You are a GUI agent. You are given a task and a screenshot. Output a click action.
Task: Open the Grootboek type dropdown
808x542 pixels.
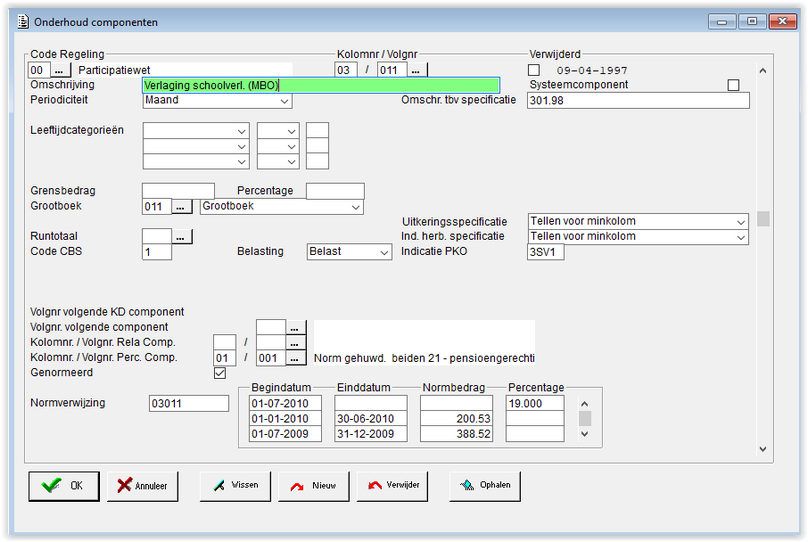281,207
